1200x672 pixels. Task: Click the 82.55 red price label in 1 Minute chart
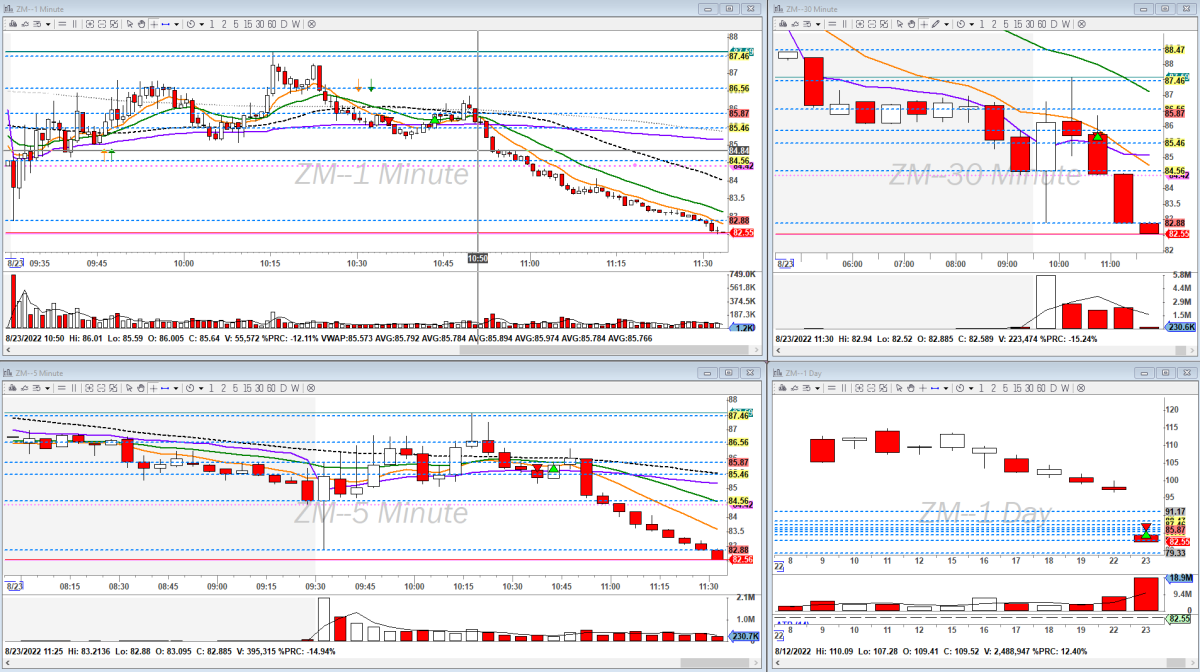click(742, 233)
